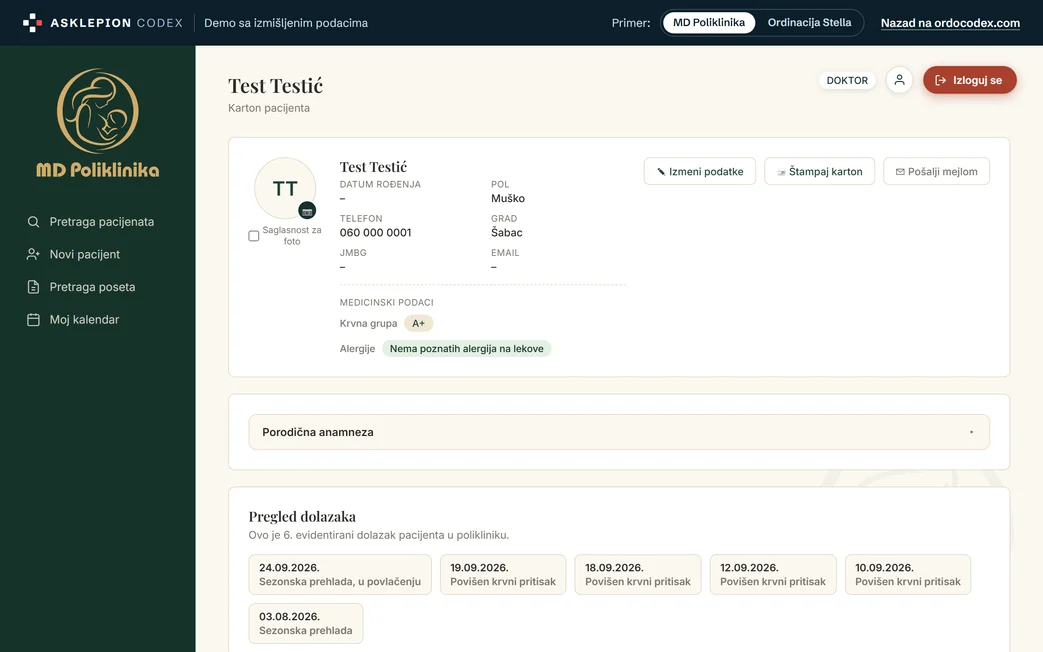This screenshot has width=1043, height=652.
Task: Open the 10.09.2026 Povišen krvni pritisak visit
Action: pos(908,574)
